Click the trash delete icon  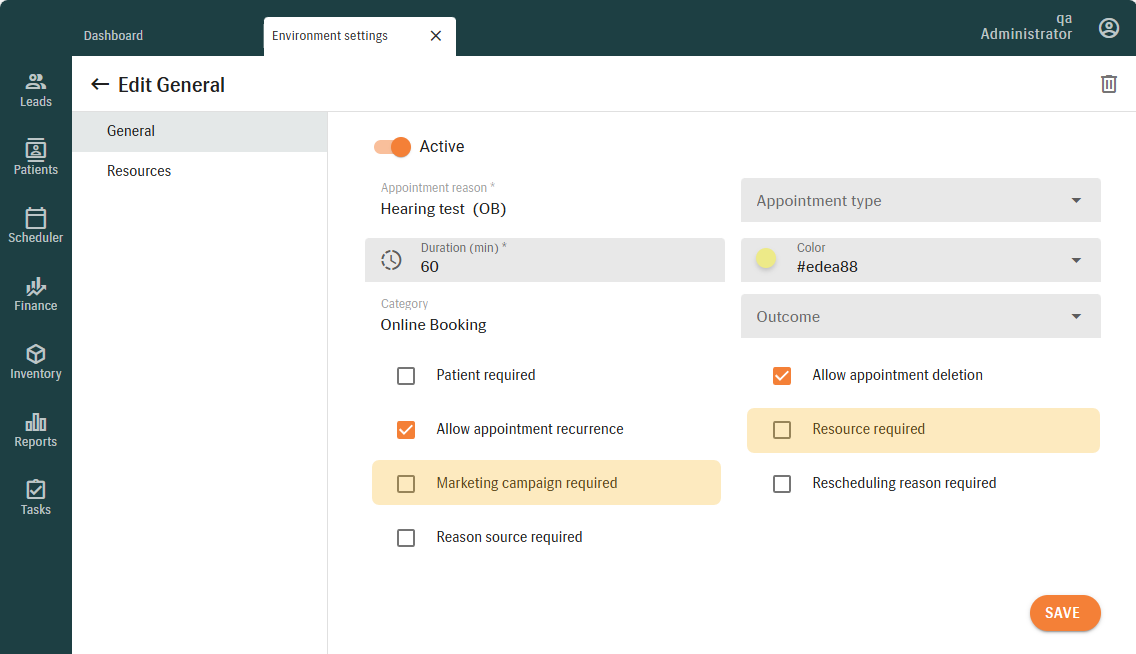point(1108,84)
